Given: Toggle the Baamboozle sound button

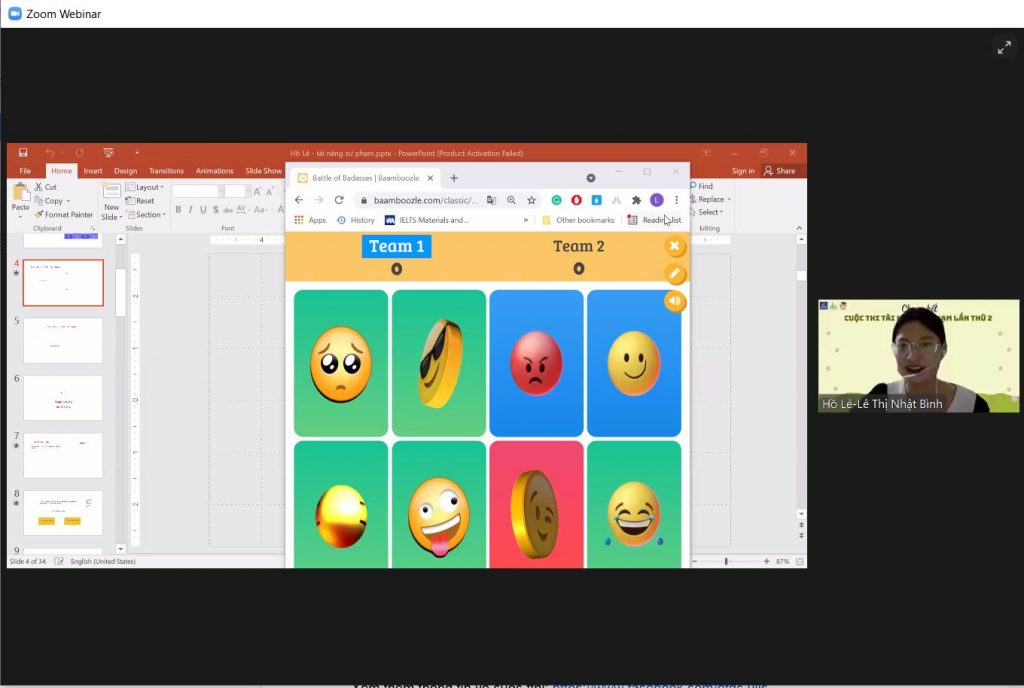Looking at the screenshot, I should point(675,301).
